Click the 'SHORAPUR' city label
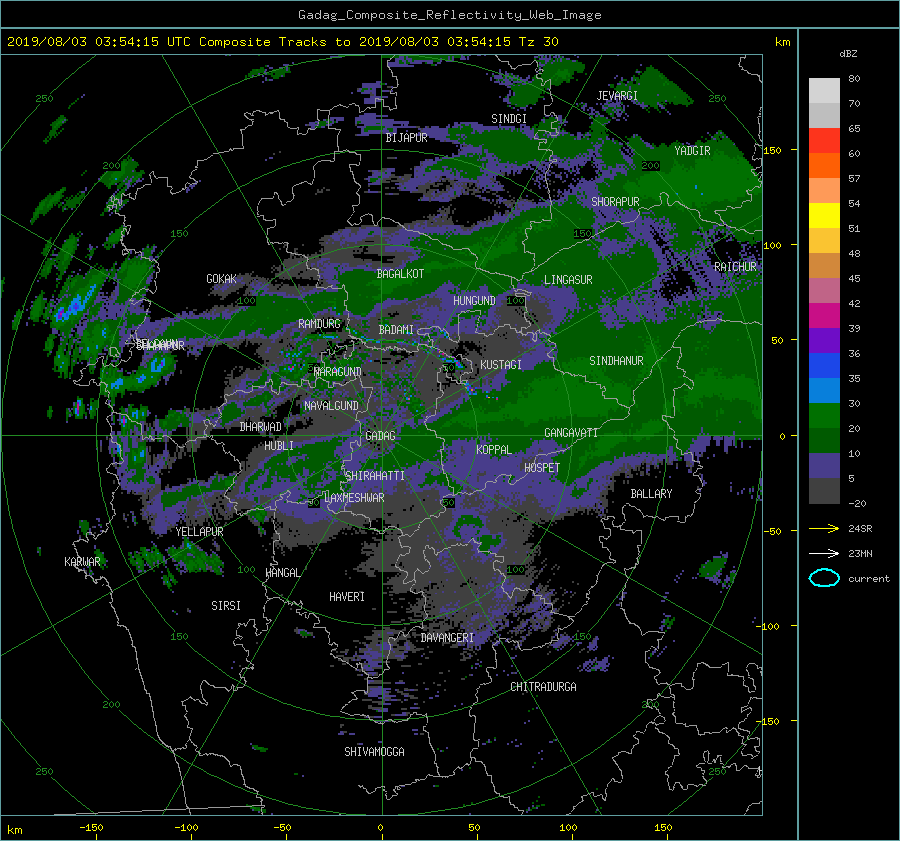 click(615, 202)
